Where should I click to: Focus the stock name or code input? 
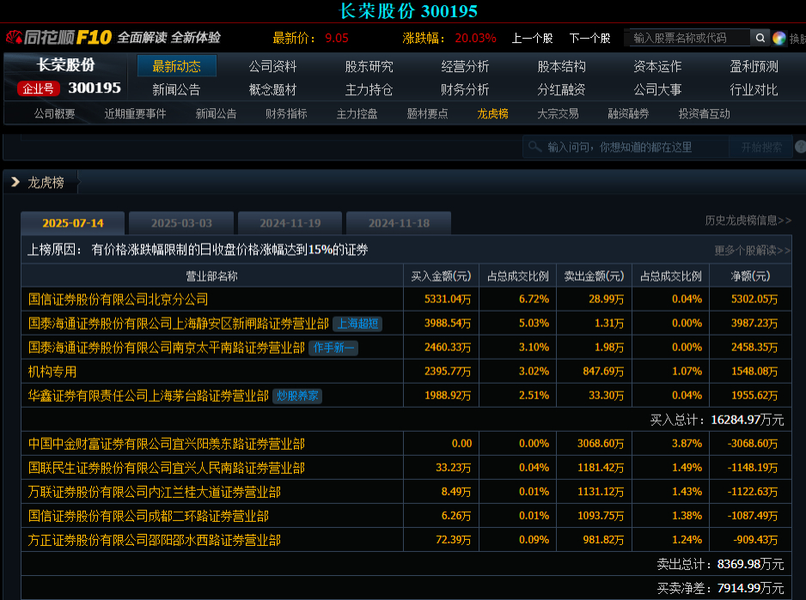[689, 38]
